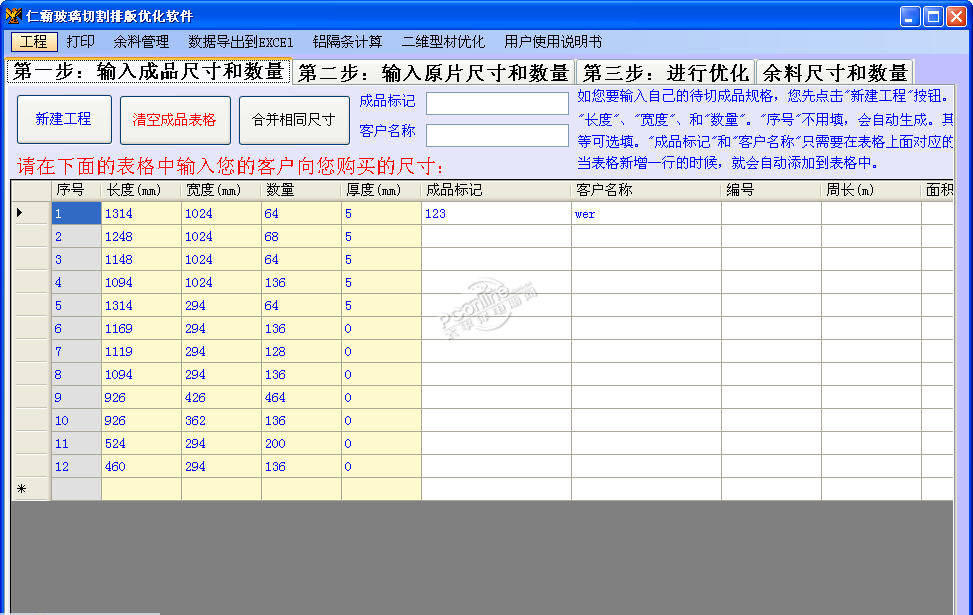Select the new-row asterisk row header
The image size is (973, 615).
click(x=31, y=489)
